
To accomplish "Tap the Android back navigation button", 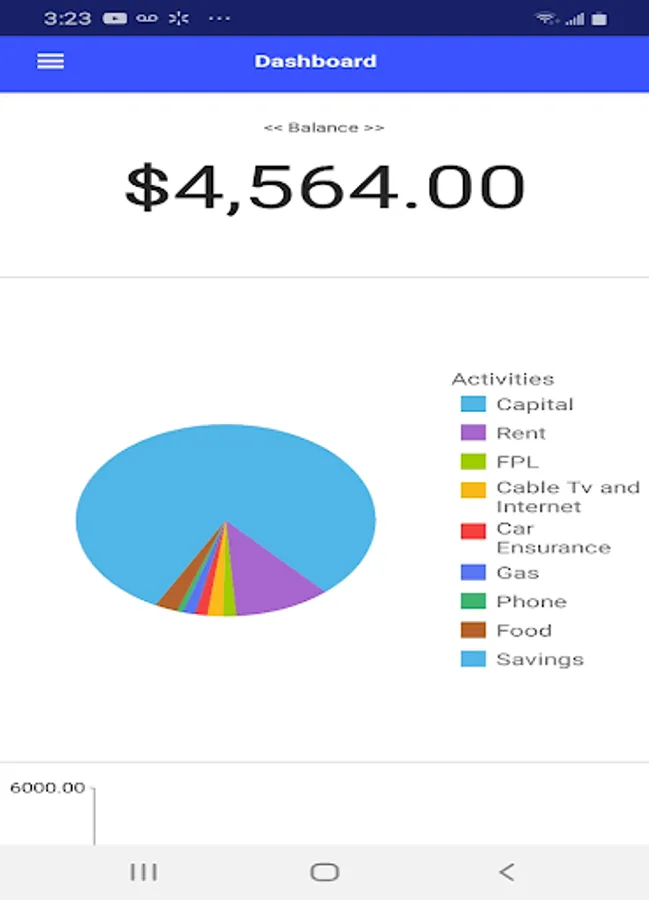I will point(507,872).
